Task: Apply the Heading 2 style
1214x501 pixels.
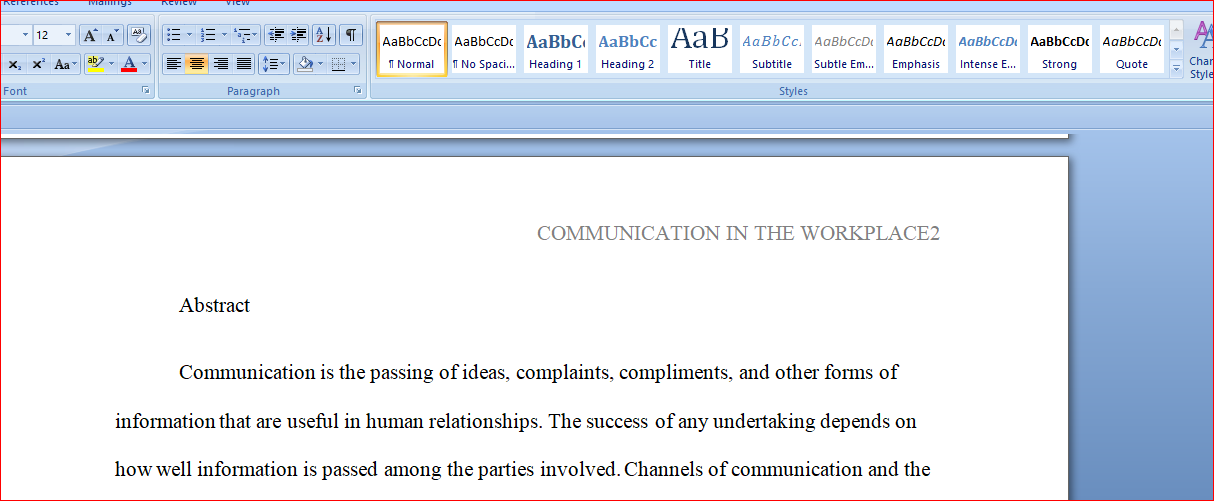Action: pyautogui.click(x=628, y=49)
